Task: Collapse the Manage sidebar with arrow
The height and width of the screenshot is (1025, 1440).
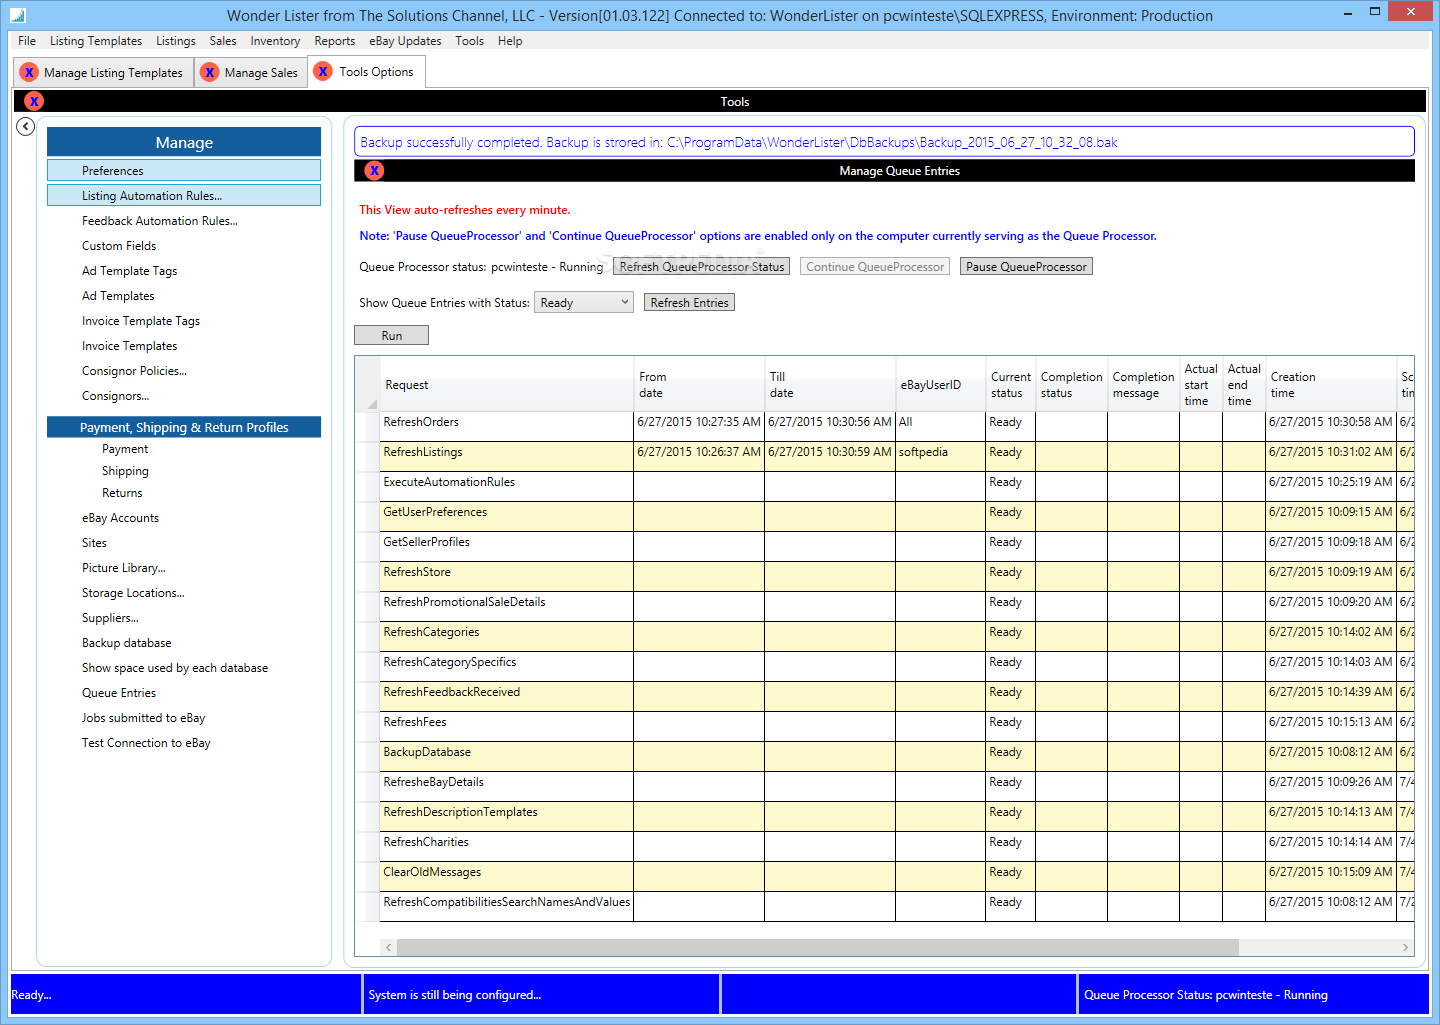Action: point(26,126)
